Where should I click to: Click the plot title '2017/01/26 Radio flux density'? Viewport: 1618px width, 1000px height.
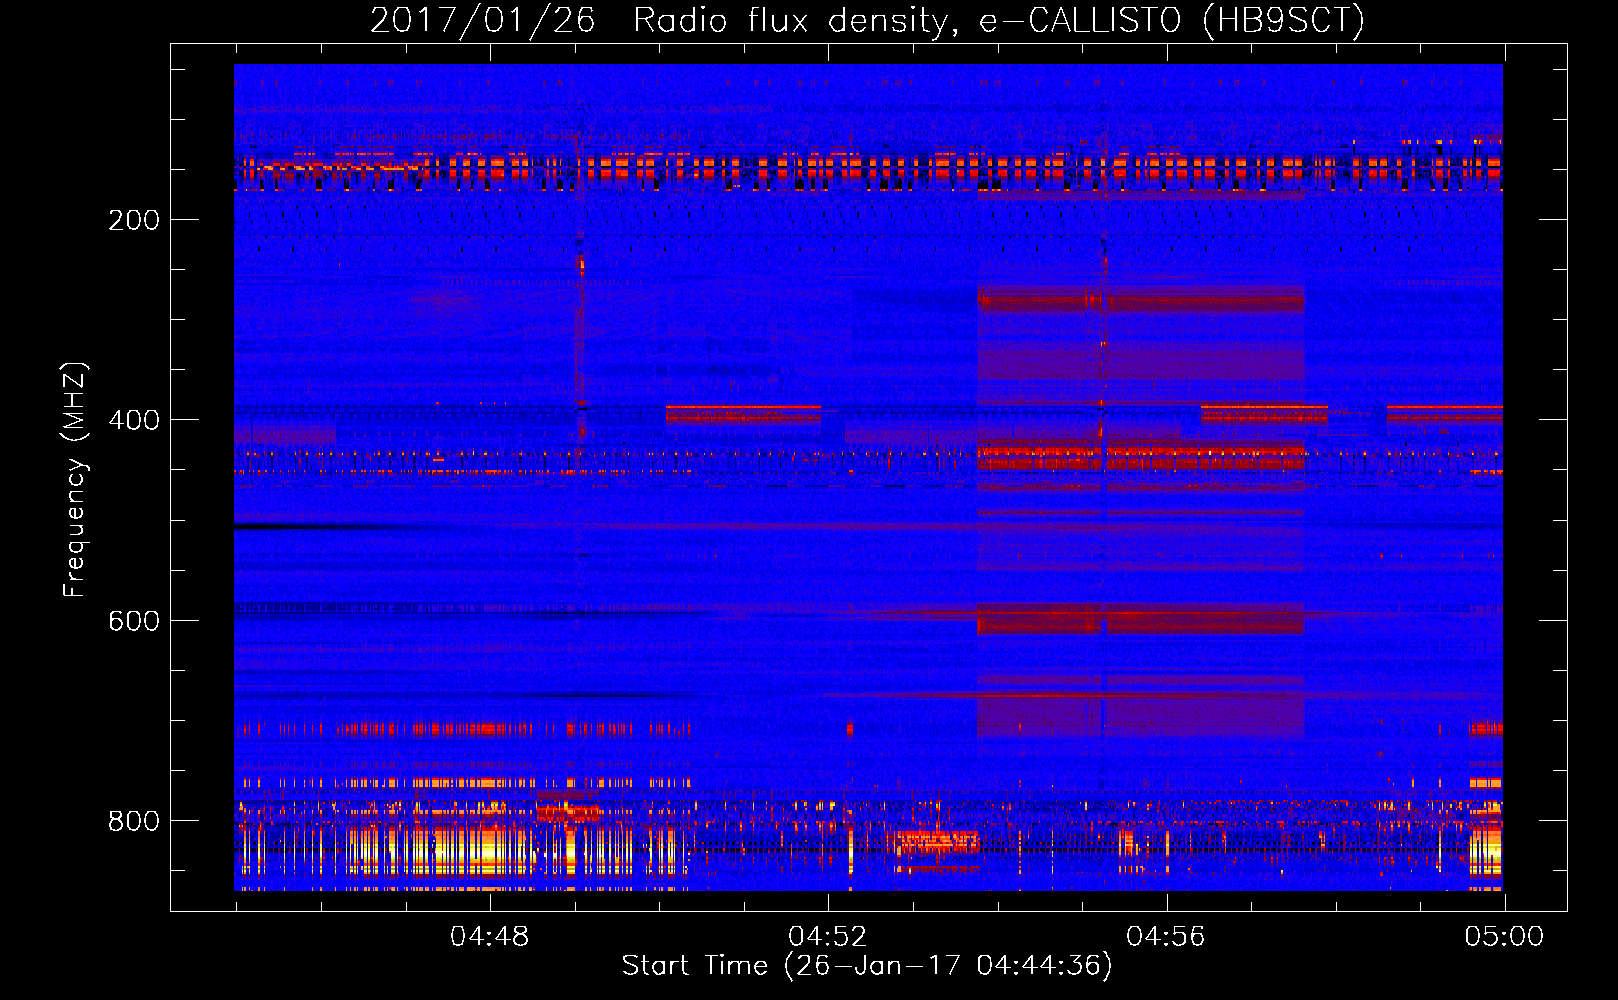pos(867,20)
